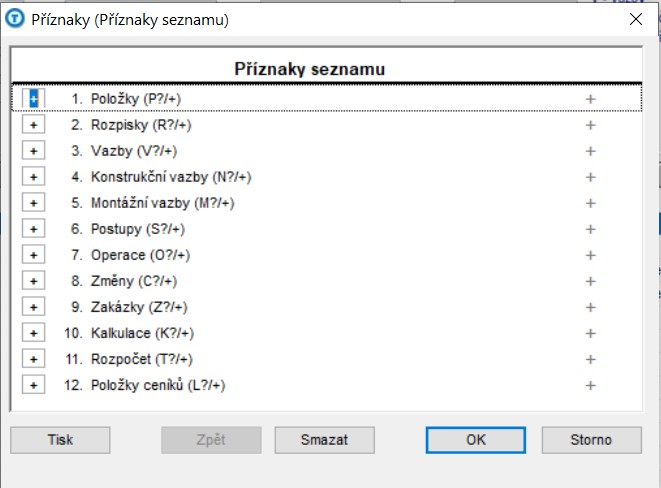661x488 pixels.
Task: Expand the Rozpisky (R?/+) tree node
Action: point(33,125)
